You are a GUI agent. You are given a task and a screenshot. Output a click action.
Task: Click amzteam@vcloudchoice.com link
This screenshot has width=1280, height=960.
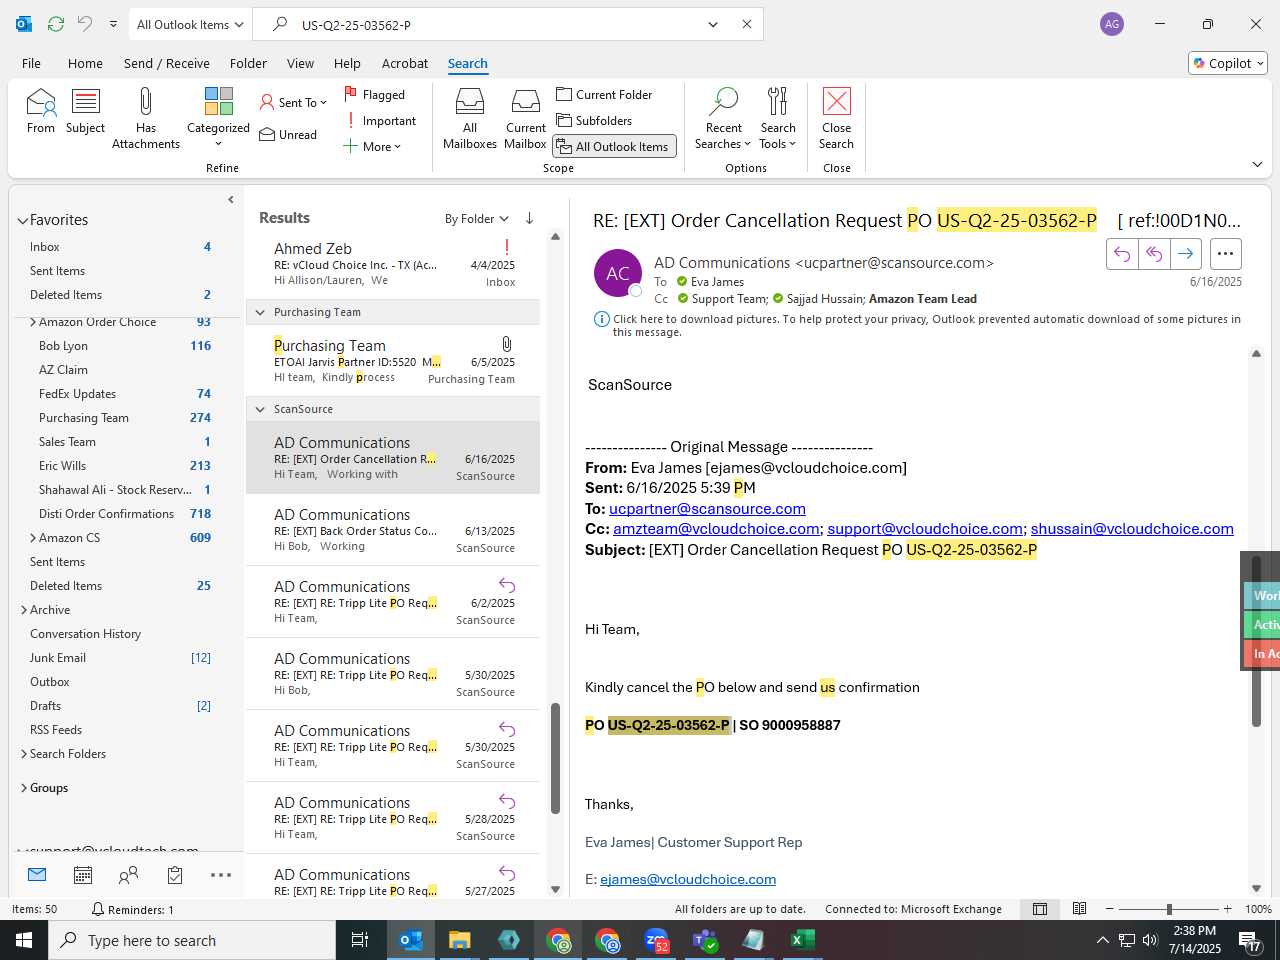click(716, 528)
